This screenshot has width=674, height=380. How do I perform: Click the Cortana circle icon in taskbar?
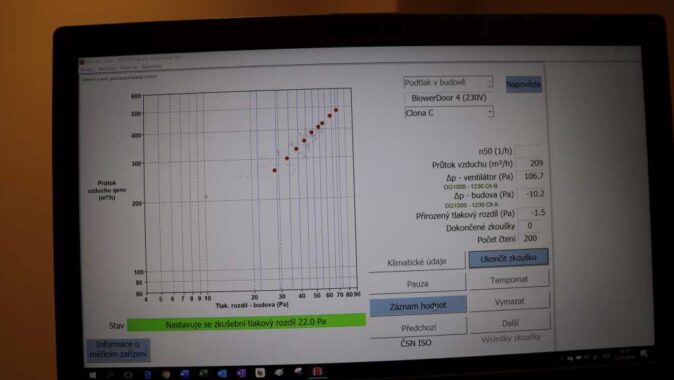click(128, 375)
